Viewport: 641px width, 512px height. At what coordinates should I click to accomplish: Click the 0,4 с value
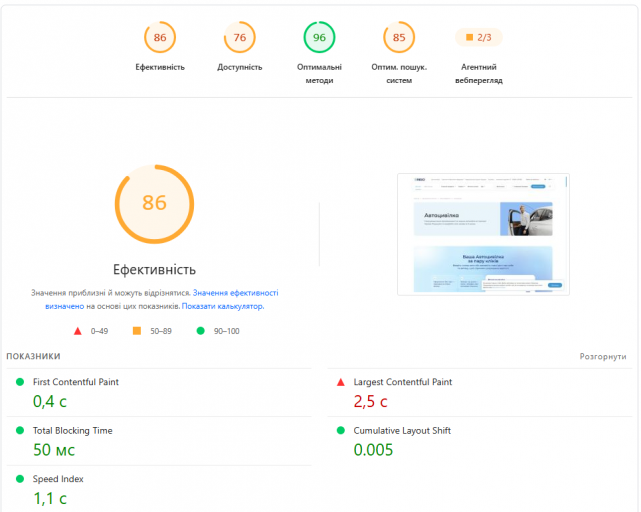(x=49, y=401)
